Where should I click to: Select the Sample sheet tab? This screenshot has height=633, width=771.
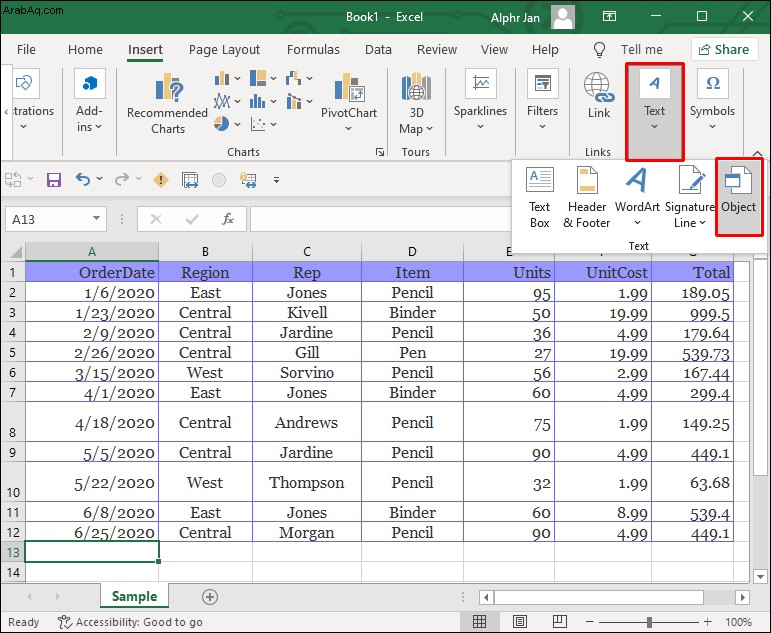tap(134, 596)
